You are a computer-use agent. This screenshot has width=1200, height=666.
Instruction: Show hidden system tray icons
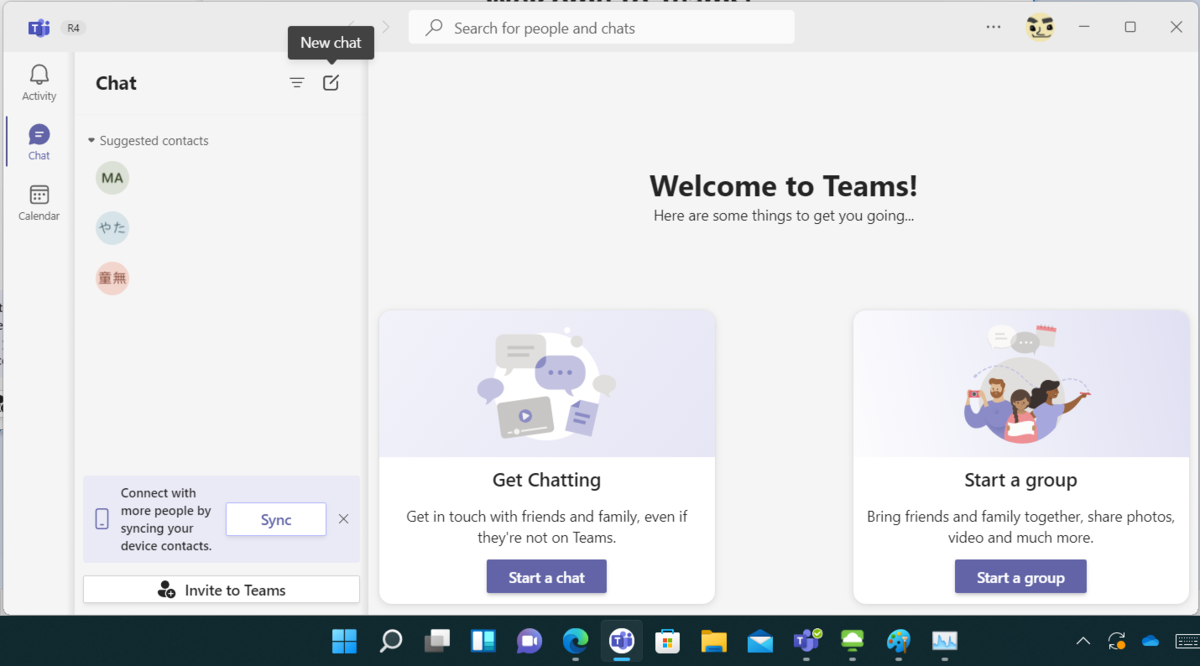point(1083,641)
